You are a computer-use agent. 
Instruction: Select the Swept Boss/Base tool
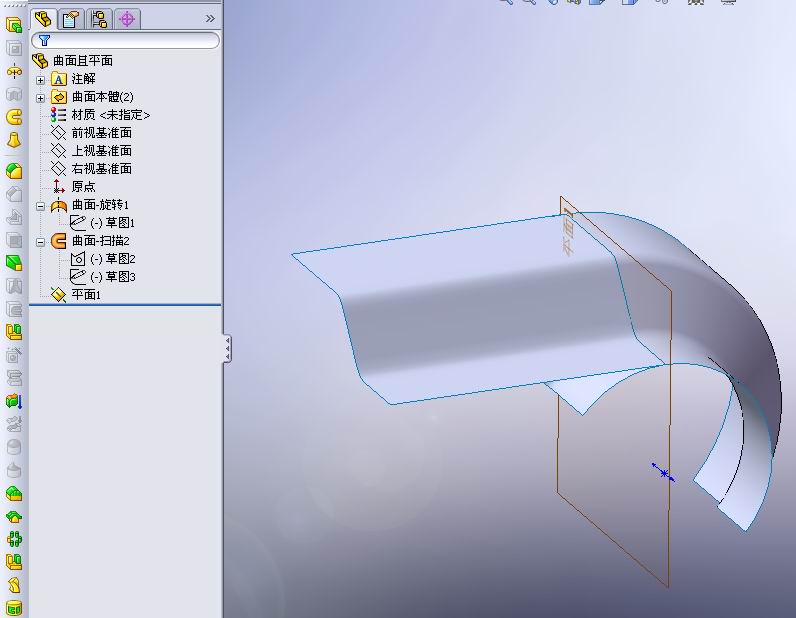(x=14, y=117)
